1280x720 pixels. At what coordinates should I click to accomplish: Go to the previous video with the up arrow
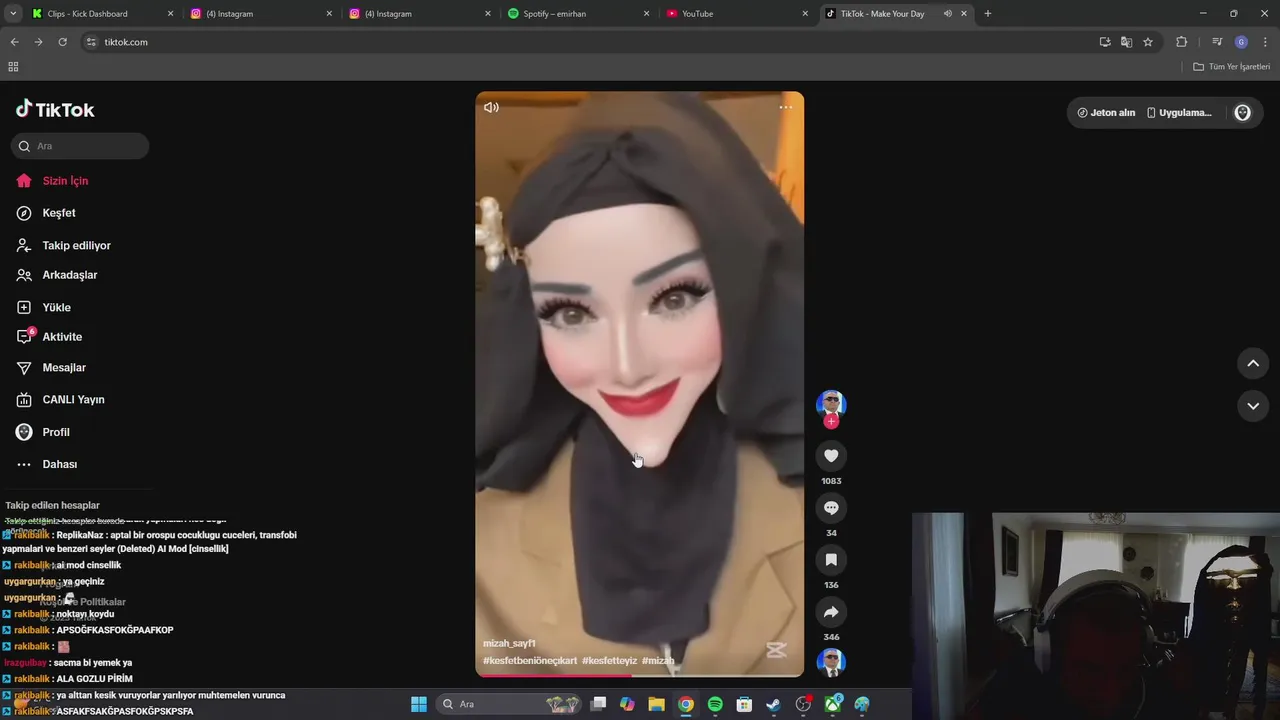1253,364
